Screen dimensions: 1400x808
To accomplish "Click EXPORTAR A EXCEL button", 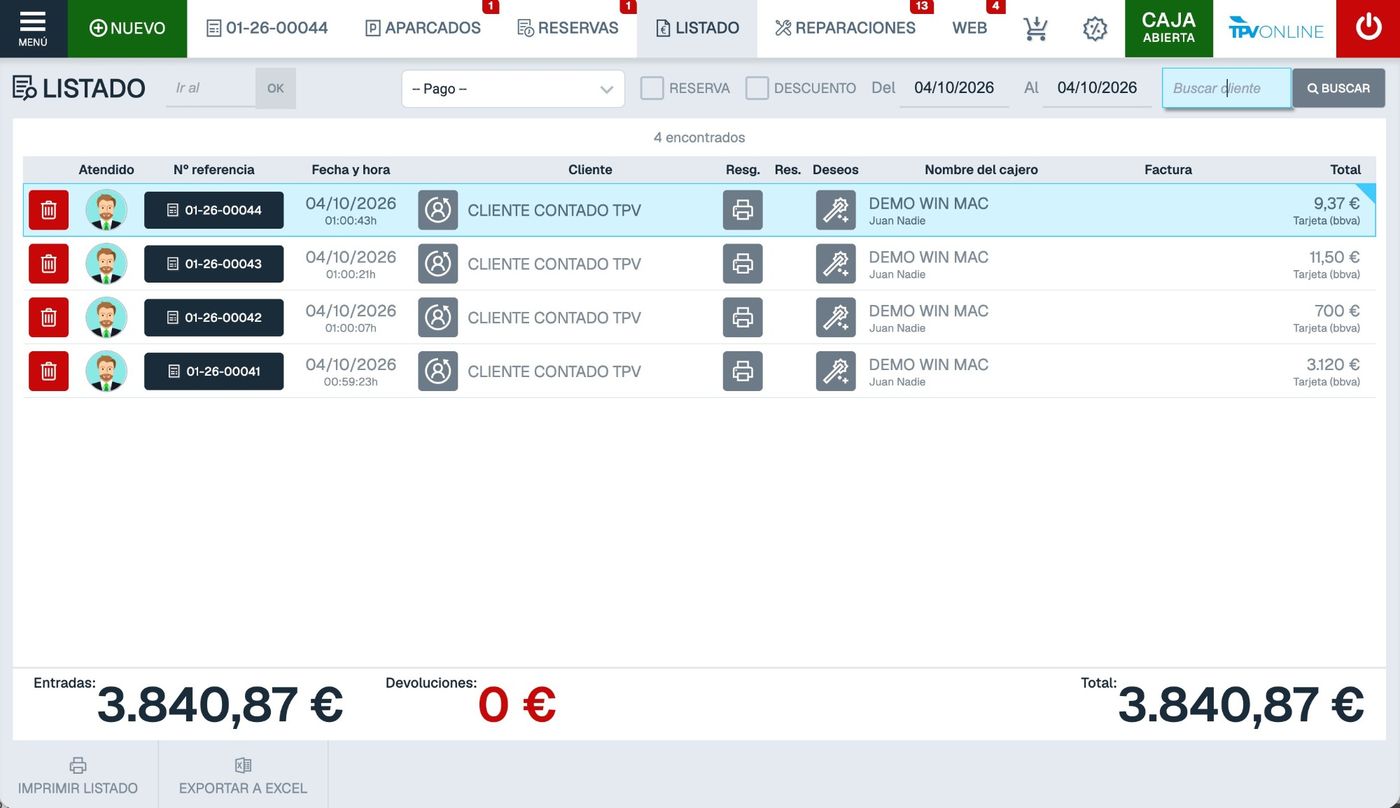I will (243, 776).
